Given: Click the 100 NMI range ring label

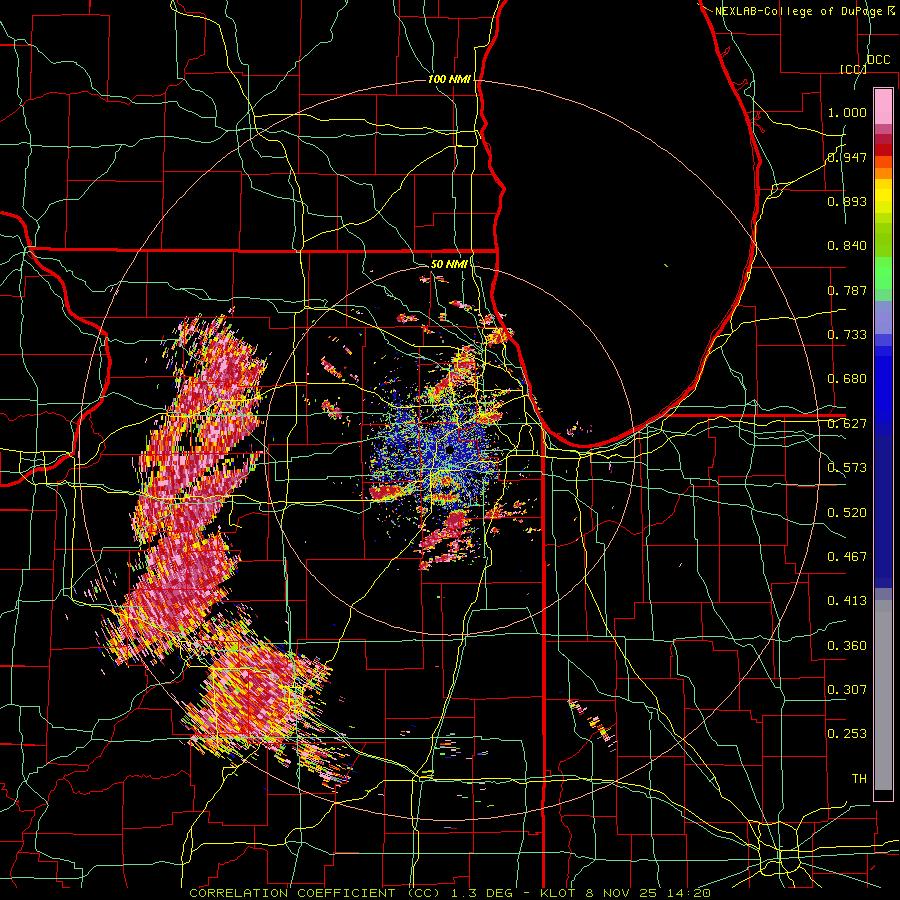Looking at the screenshot, I should [x=449, y=79].
